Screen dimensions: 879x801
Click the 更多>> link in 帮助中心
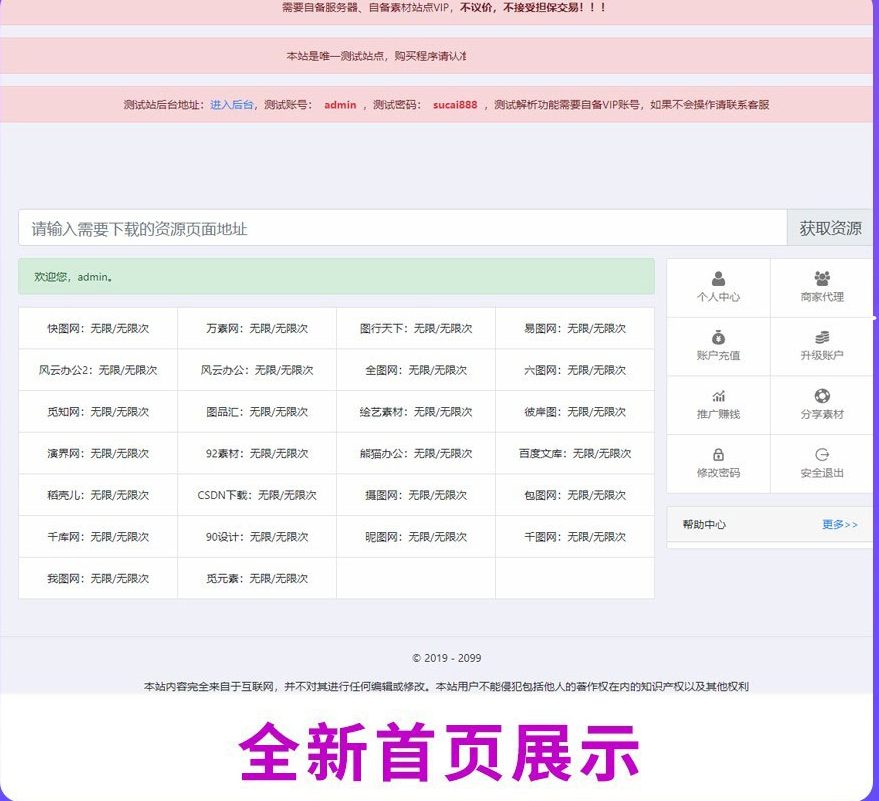coord(839,525)
